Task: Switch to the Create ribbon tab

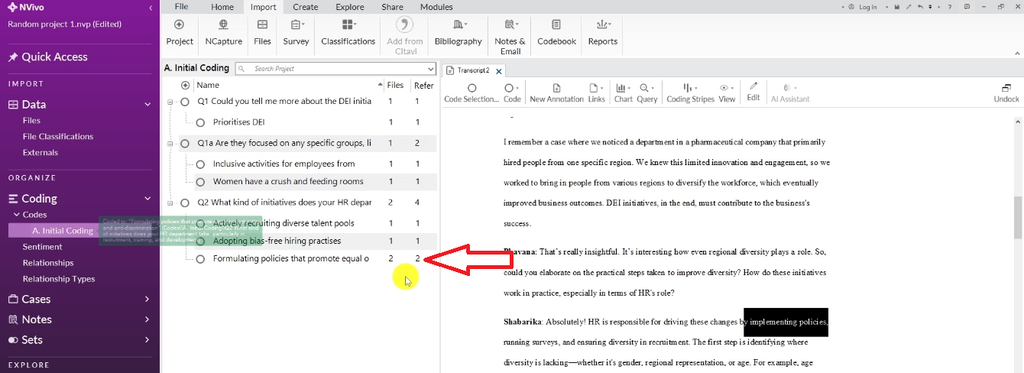Action: click(x=305, y=7)
